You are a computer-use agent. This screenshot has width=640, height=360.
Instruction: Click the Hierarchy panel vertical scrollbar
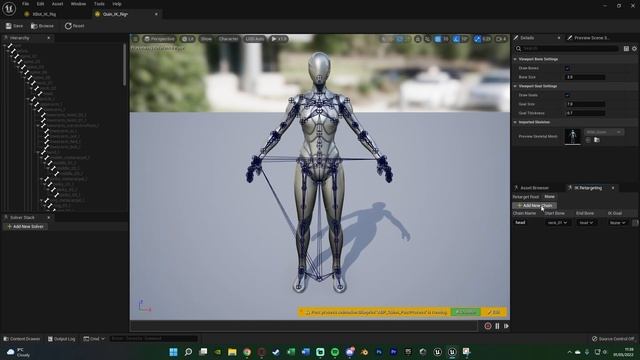[124, 65]
